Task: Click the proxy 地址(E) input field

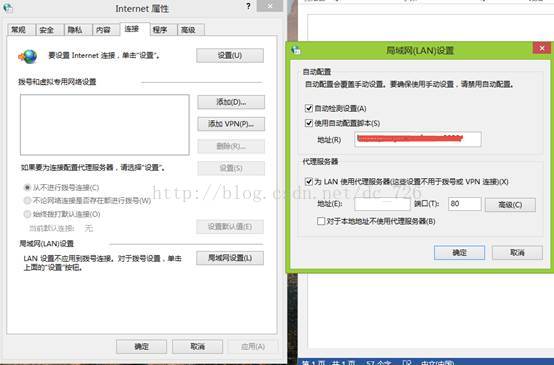Action: click(x=382, y=204)
